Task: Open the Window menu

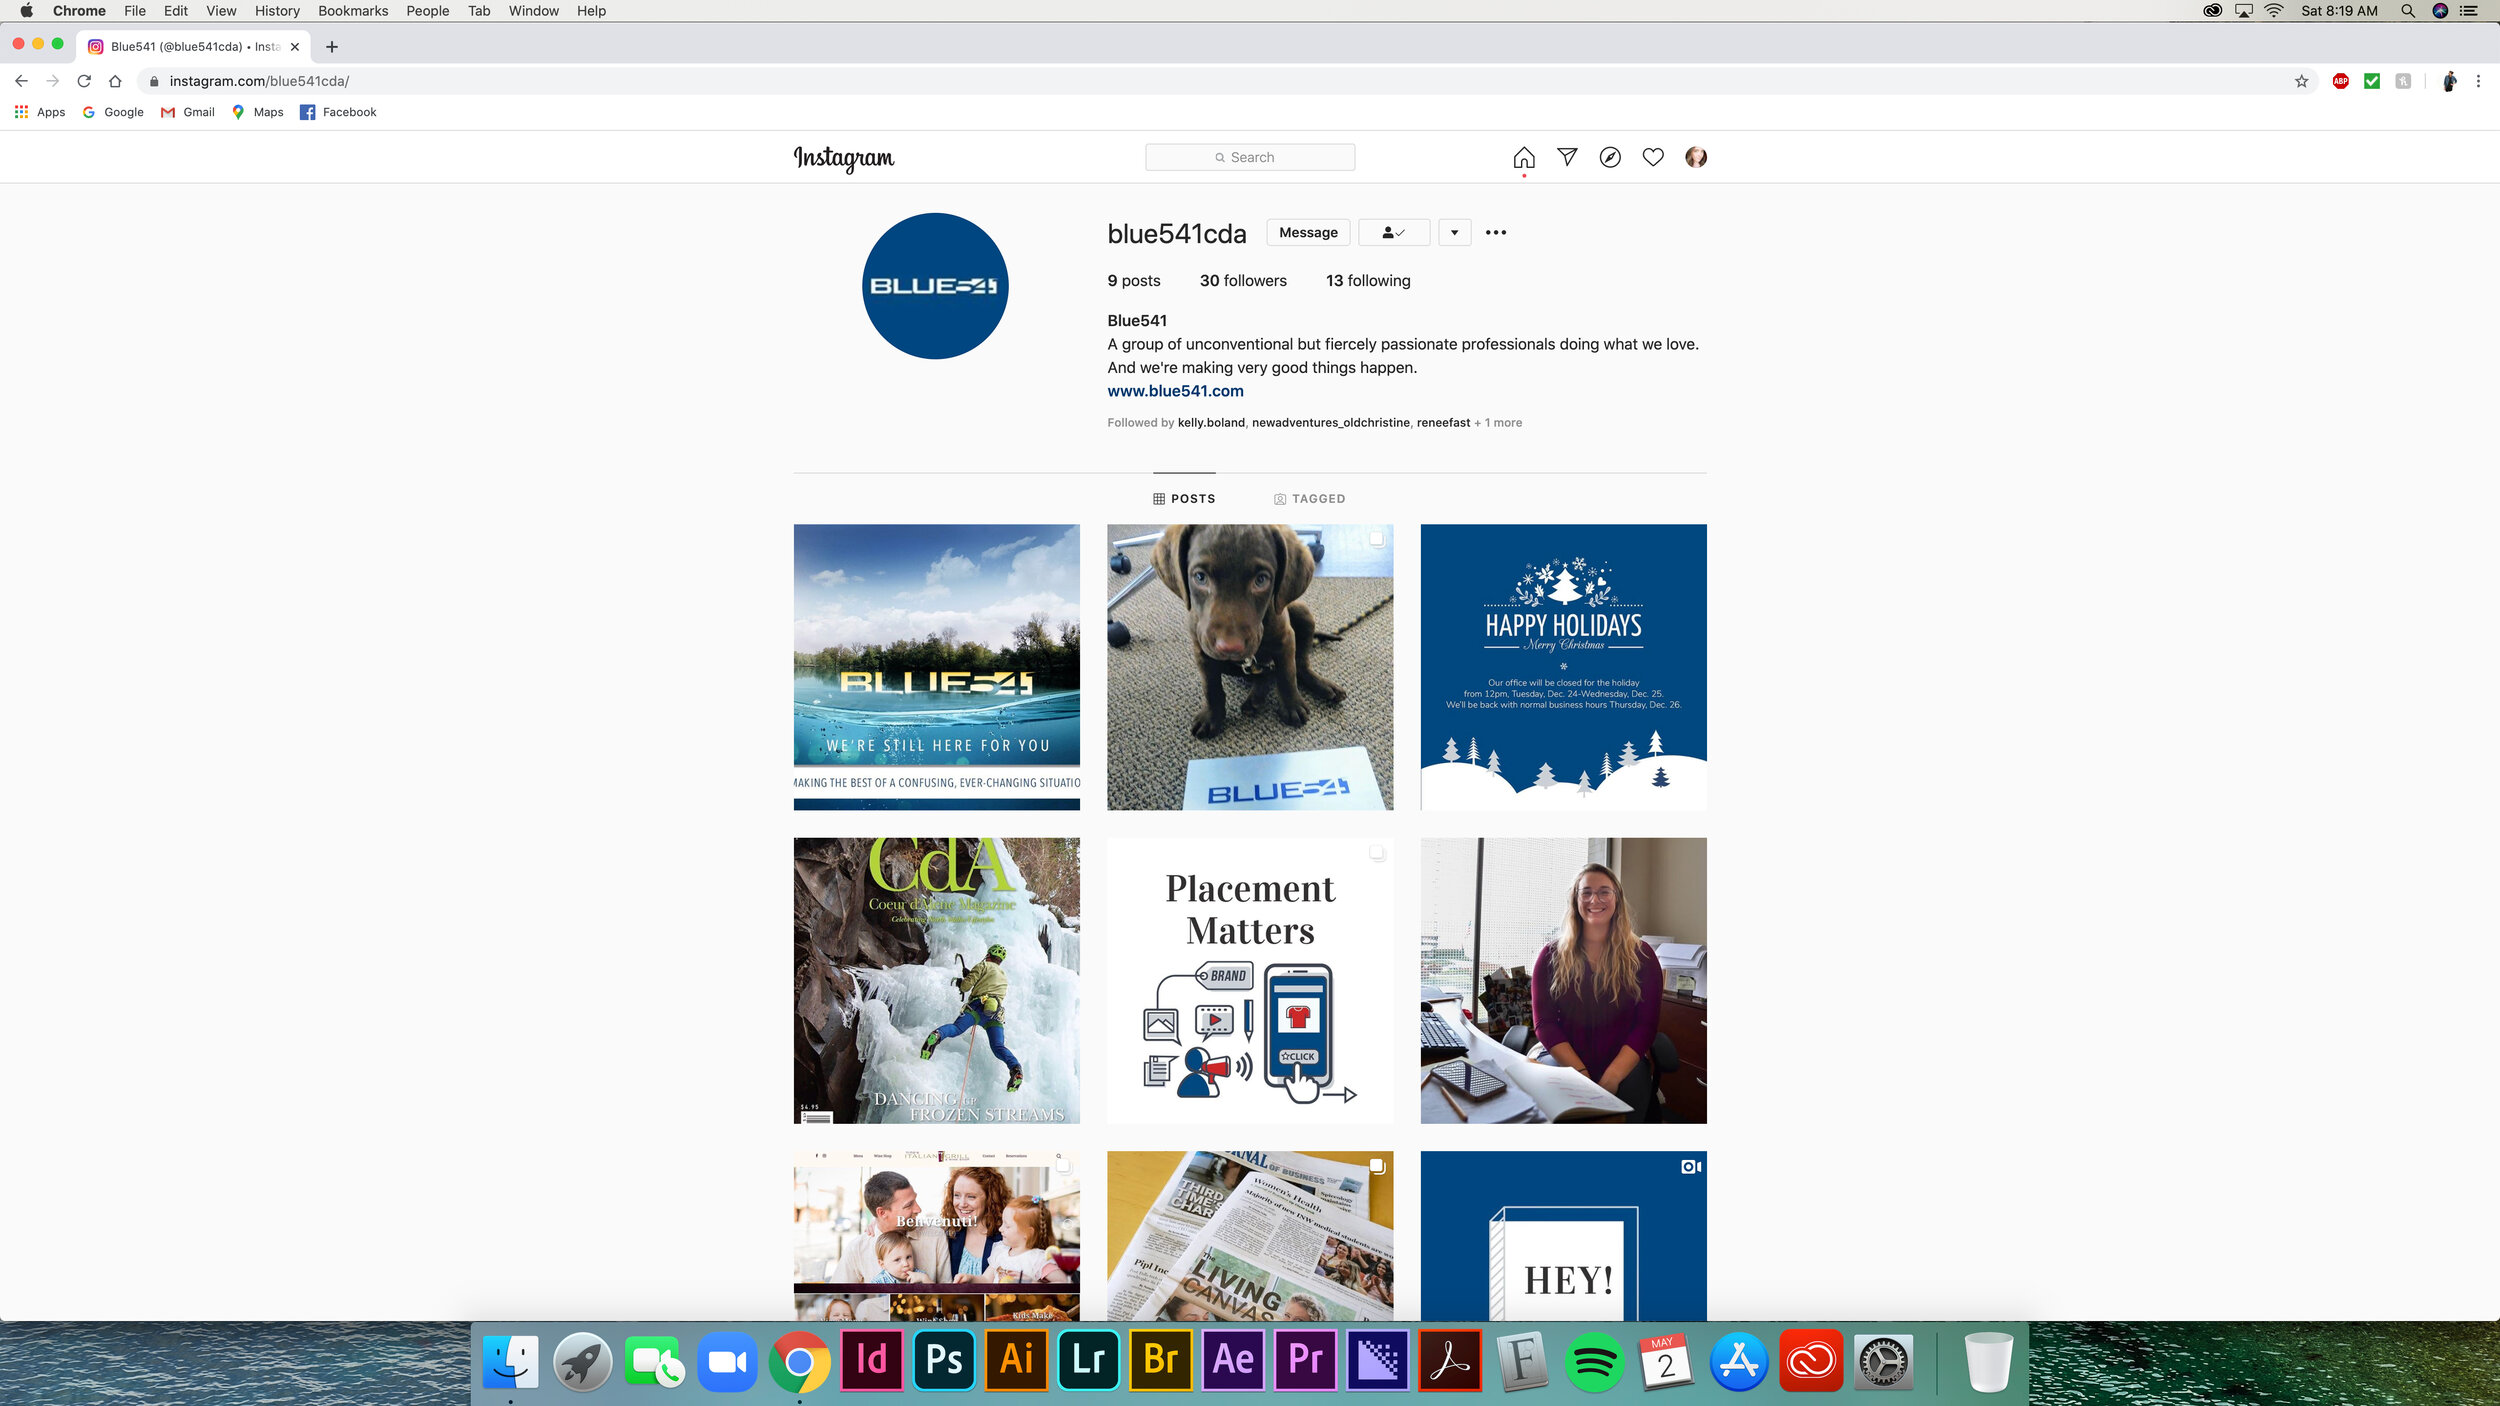Action: [x=533, y=11]
